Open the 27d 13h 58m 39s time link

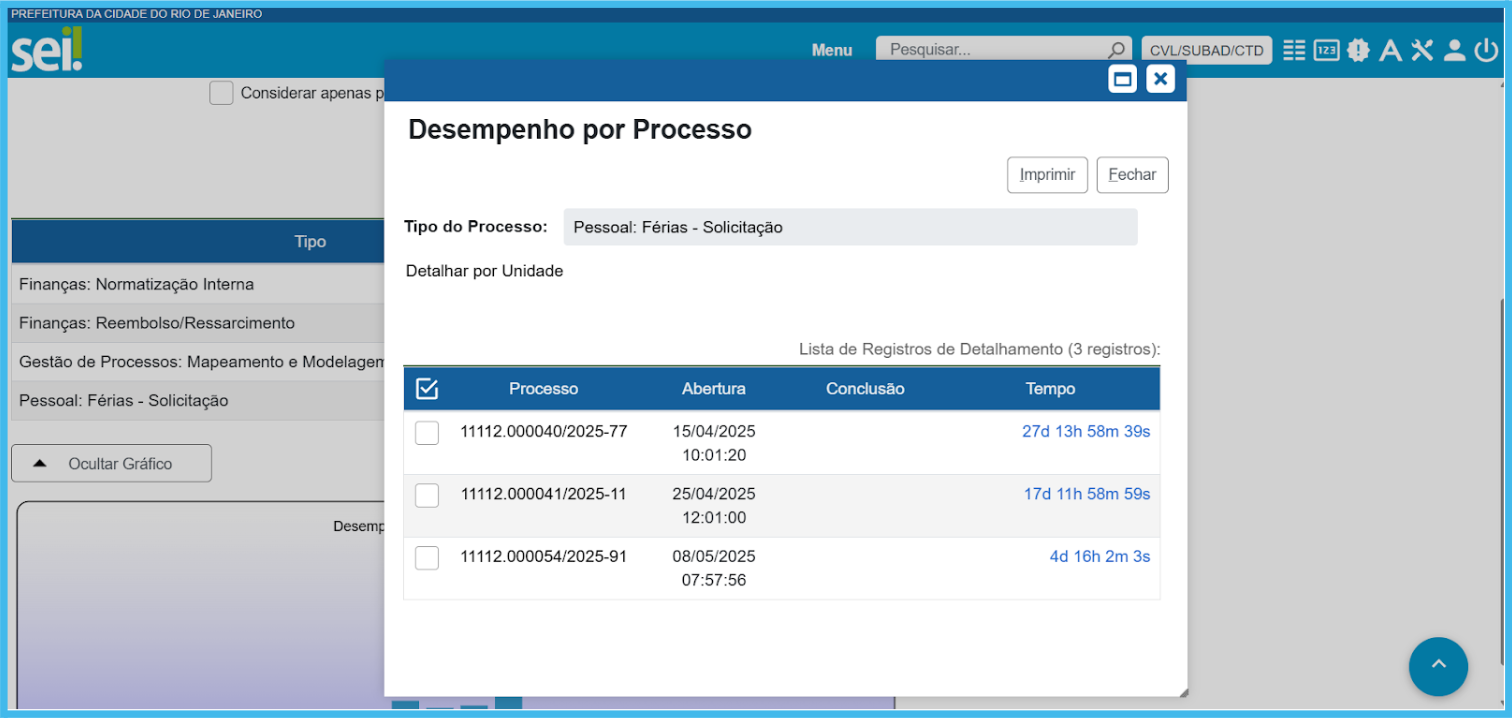coord(1085,432)
